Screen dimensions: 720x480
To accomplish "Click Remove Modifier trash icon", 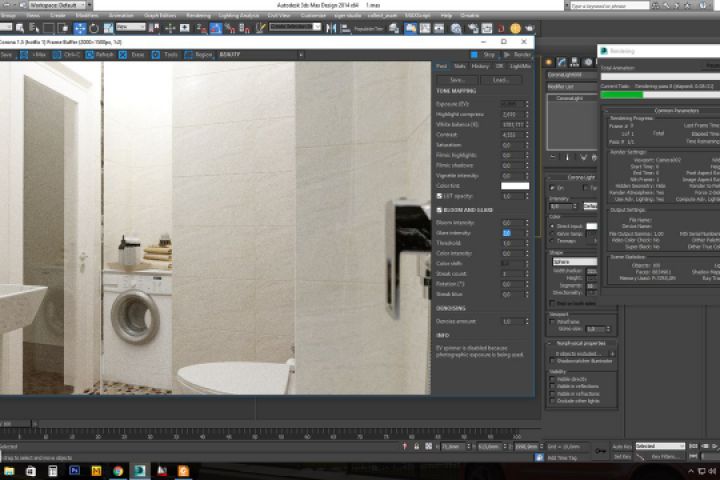I will (594, 158).
